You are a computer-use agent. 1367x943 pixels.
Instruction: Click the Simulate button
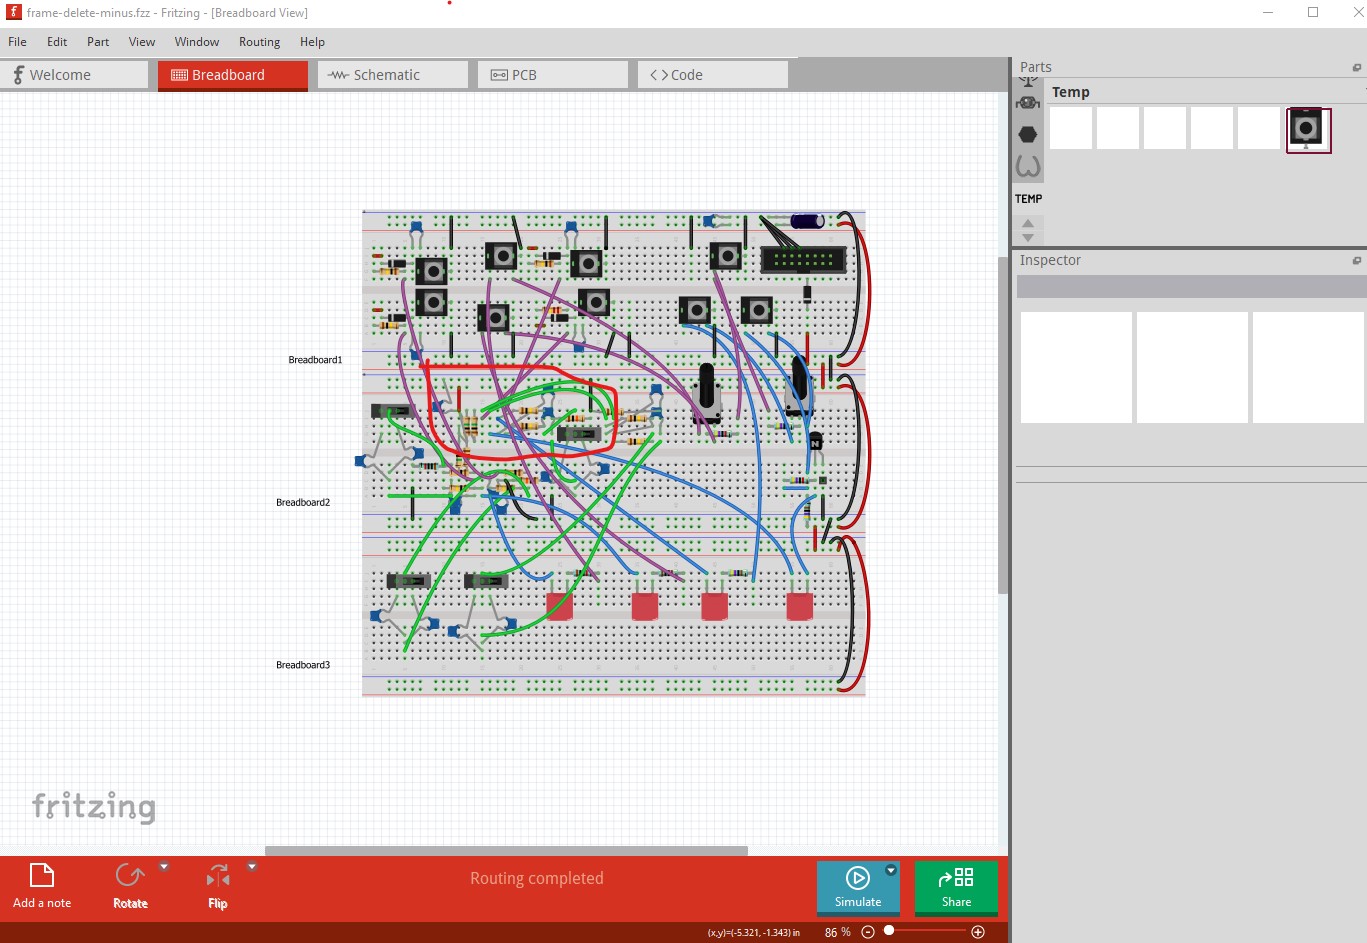pos(857,886)
